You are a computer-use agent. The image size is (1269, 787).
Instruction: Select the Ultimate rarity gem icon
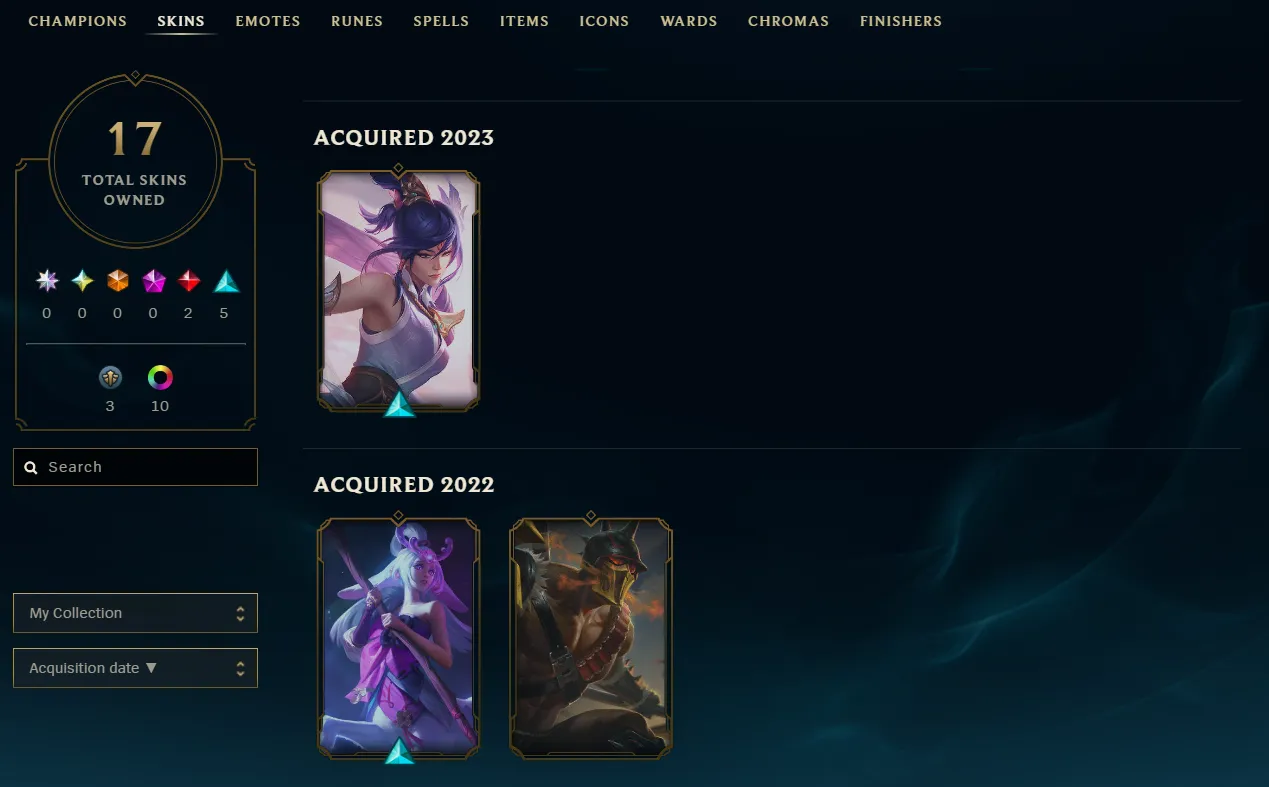click(82, 281)
